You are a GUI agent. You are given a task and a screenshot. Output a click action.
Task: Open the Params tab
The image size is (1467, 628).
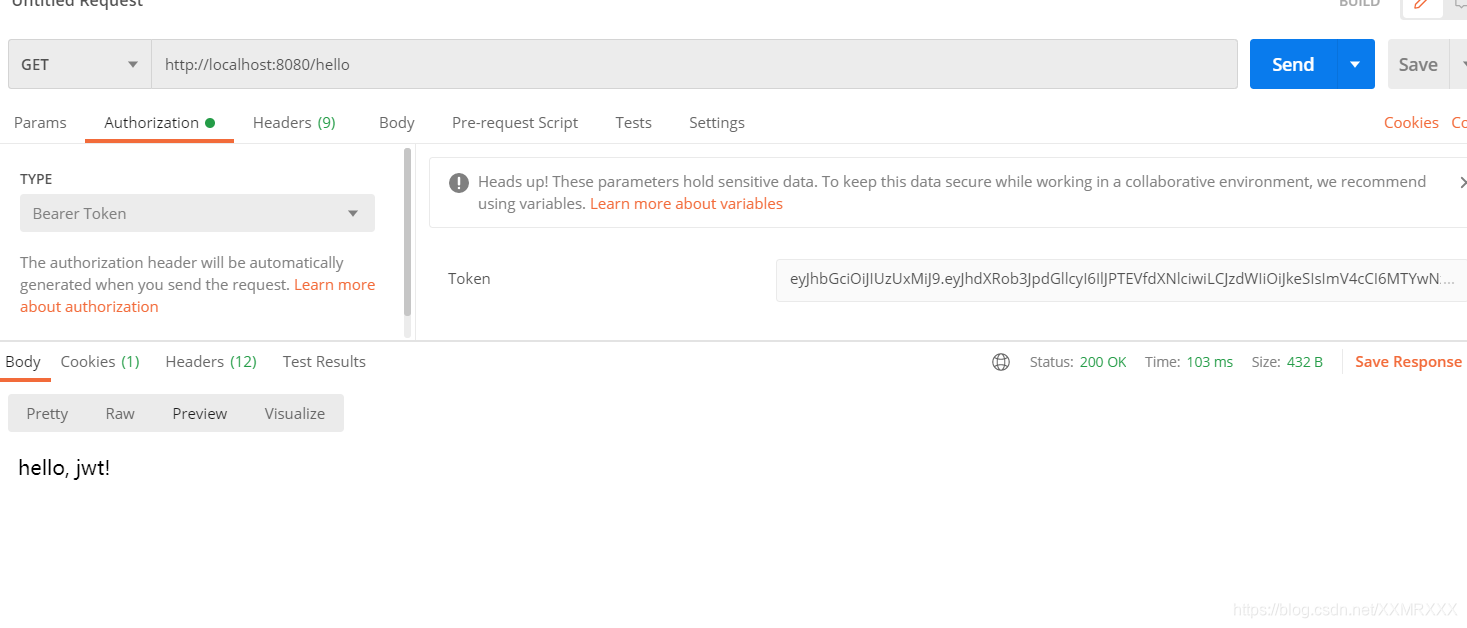click(40, 122)
